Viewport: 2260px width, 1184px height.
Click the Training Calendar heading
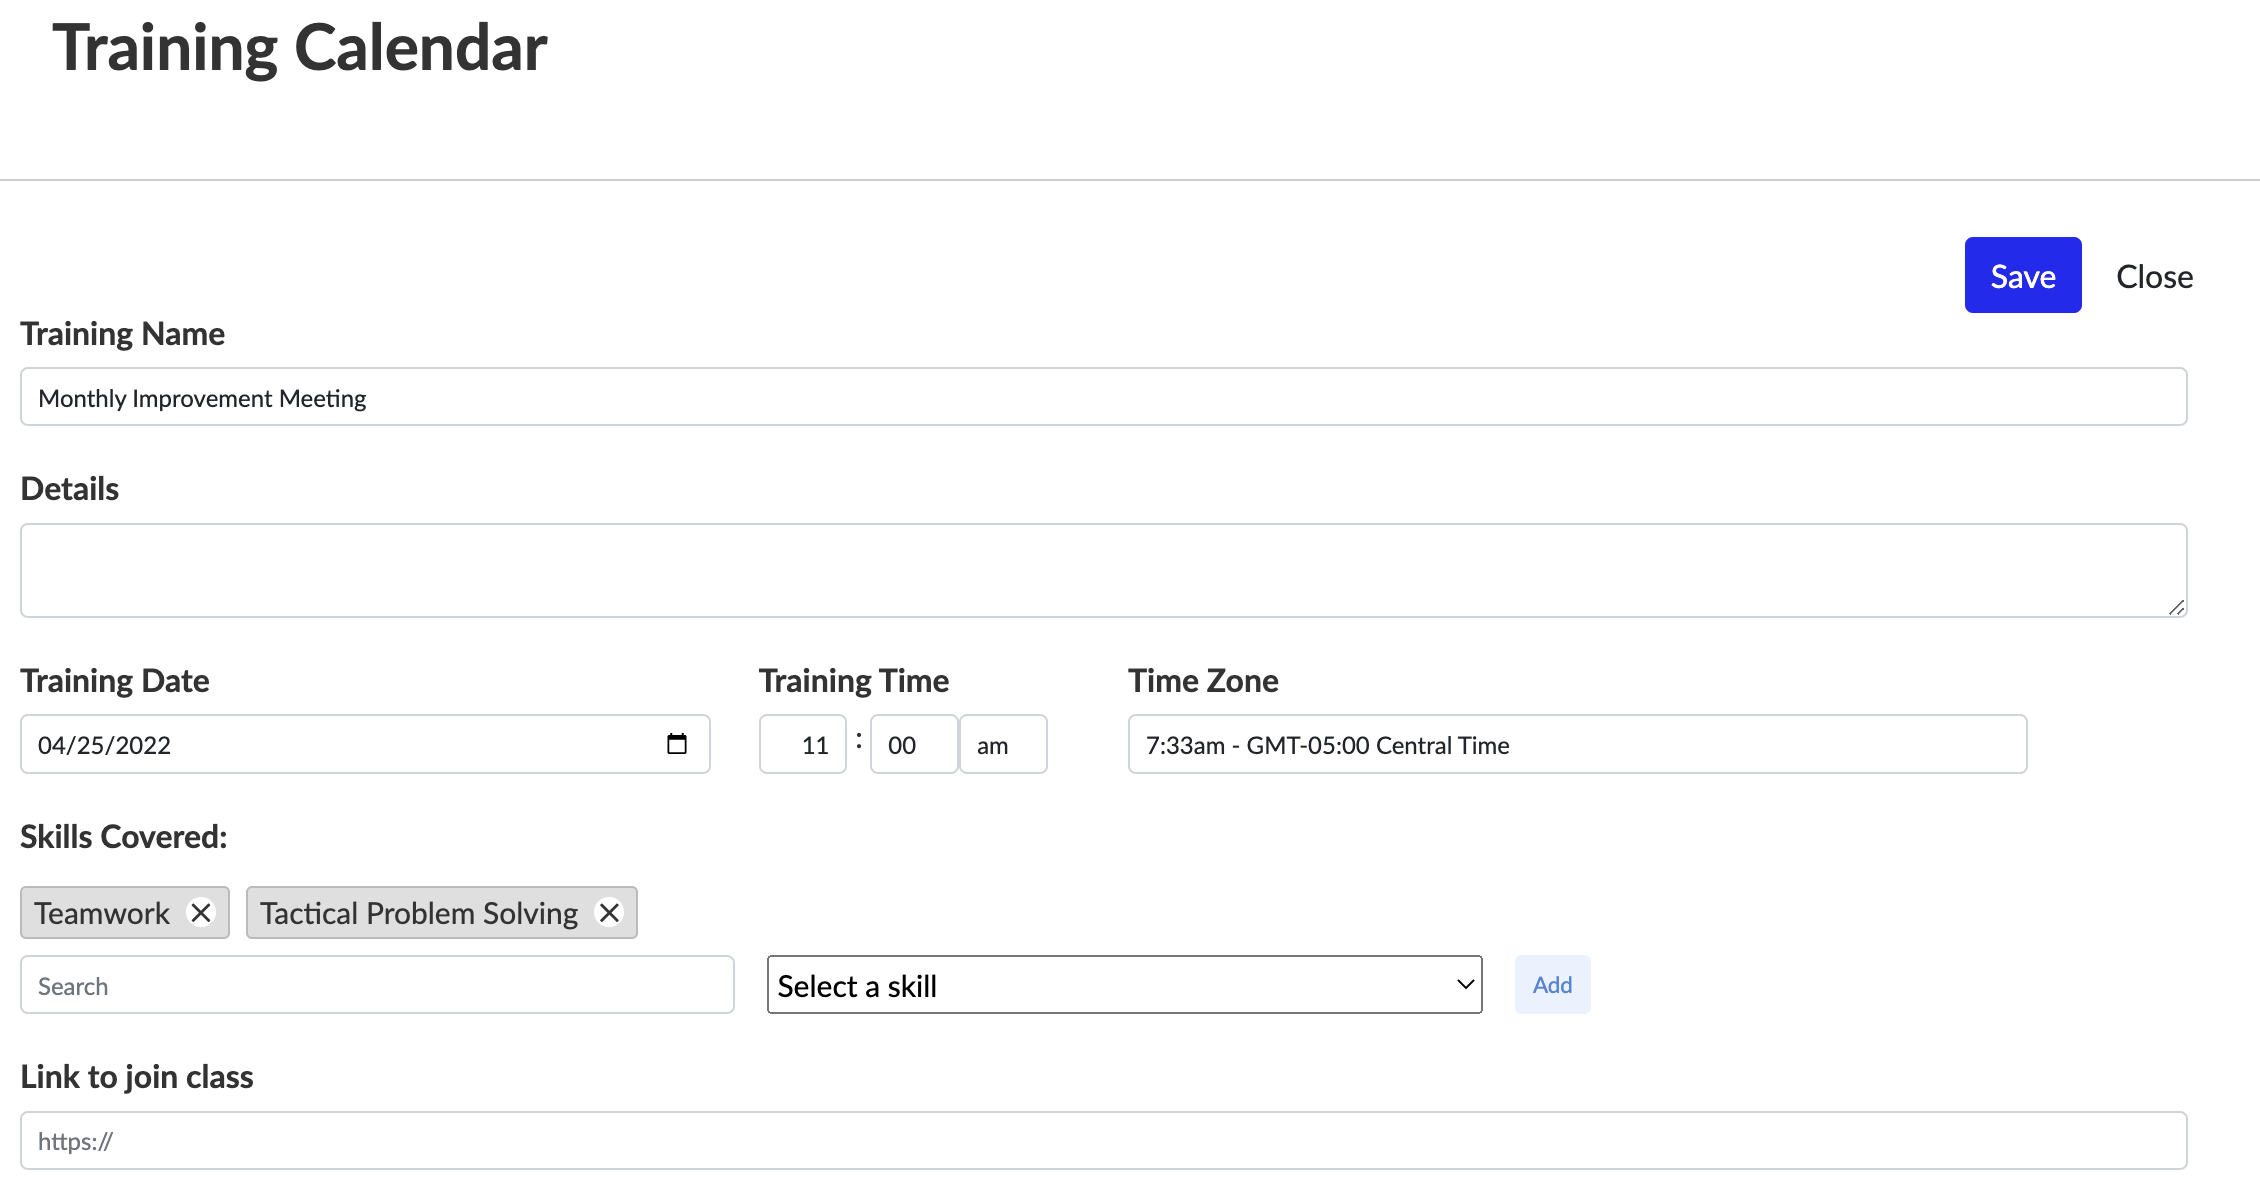(x=299, y=47)
